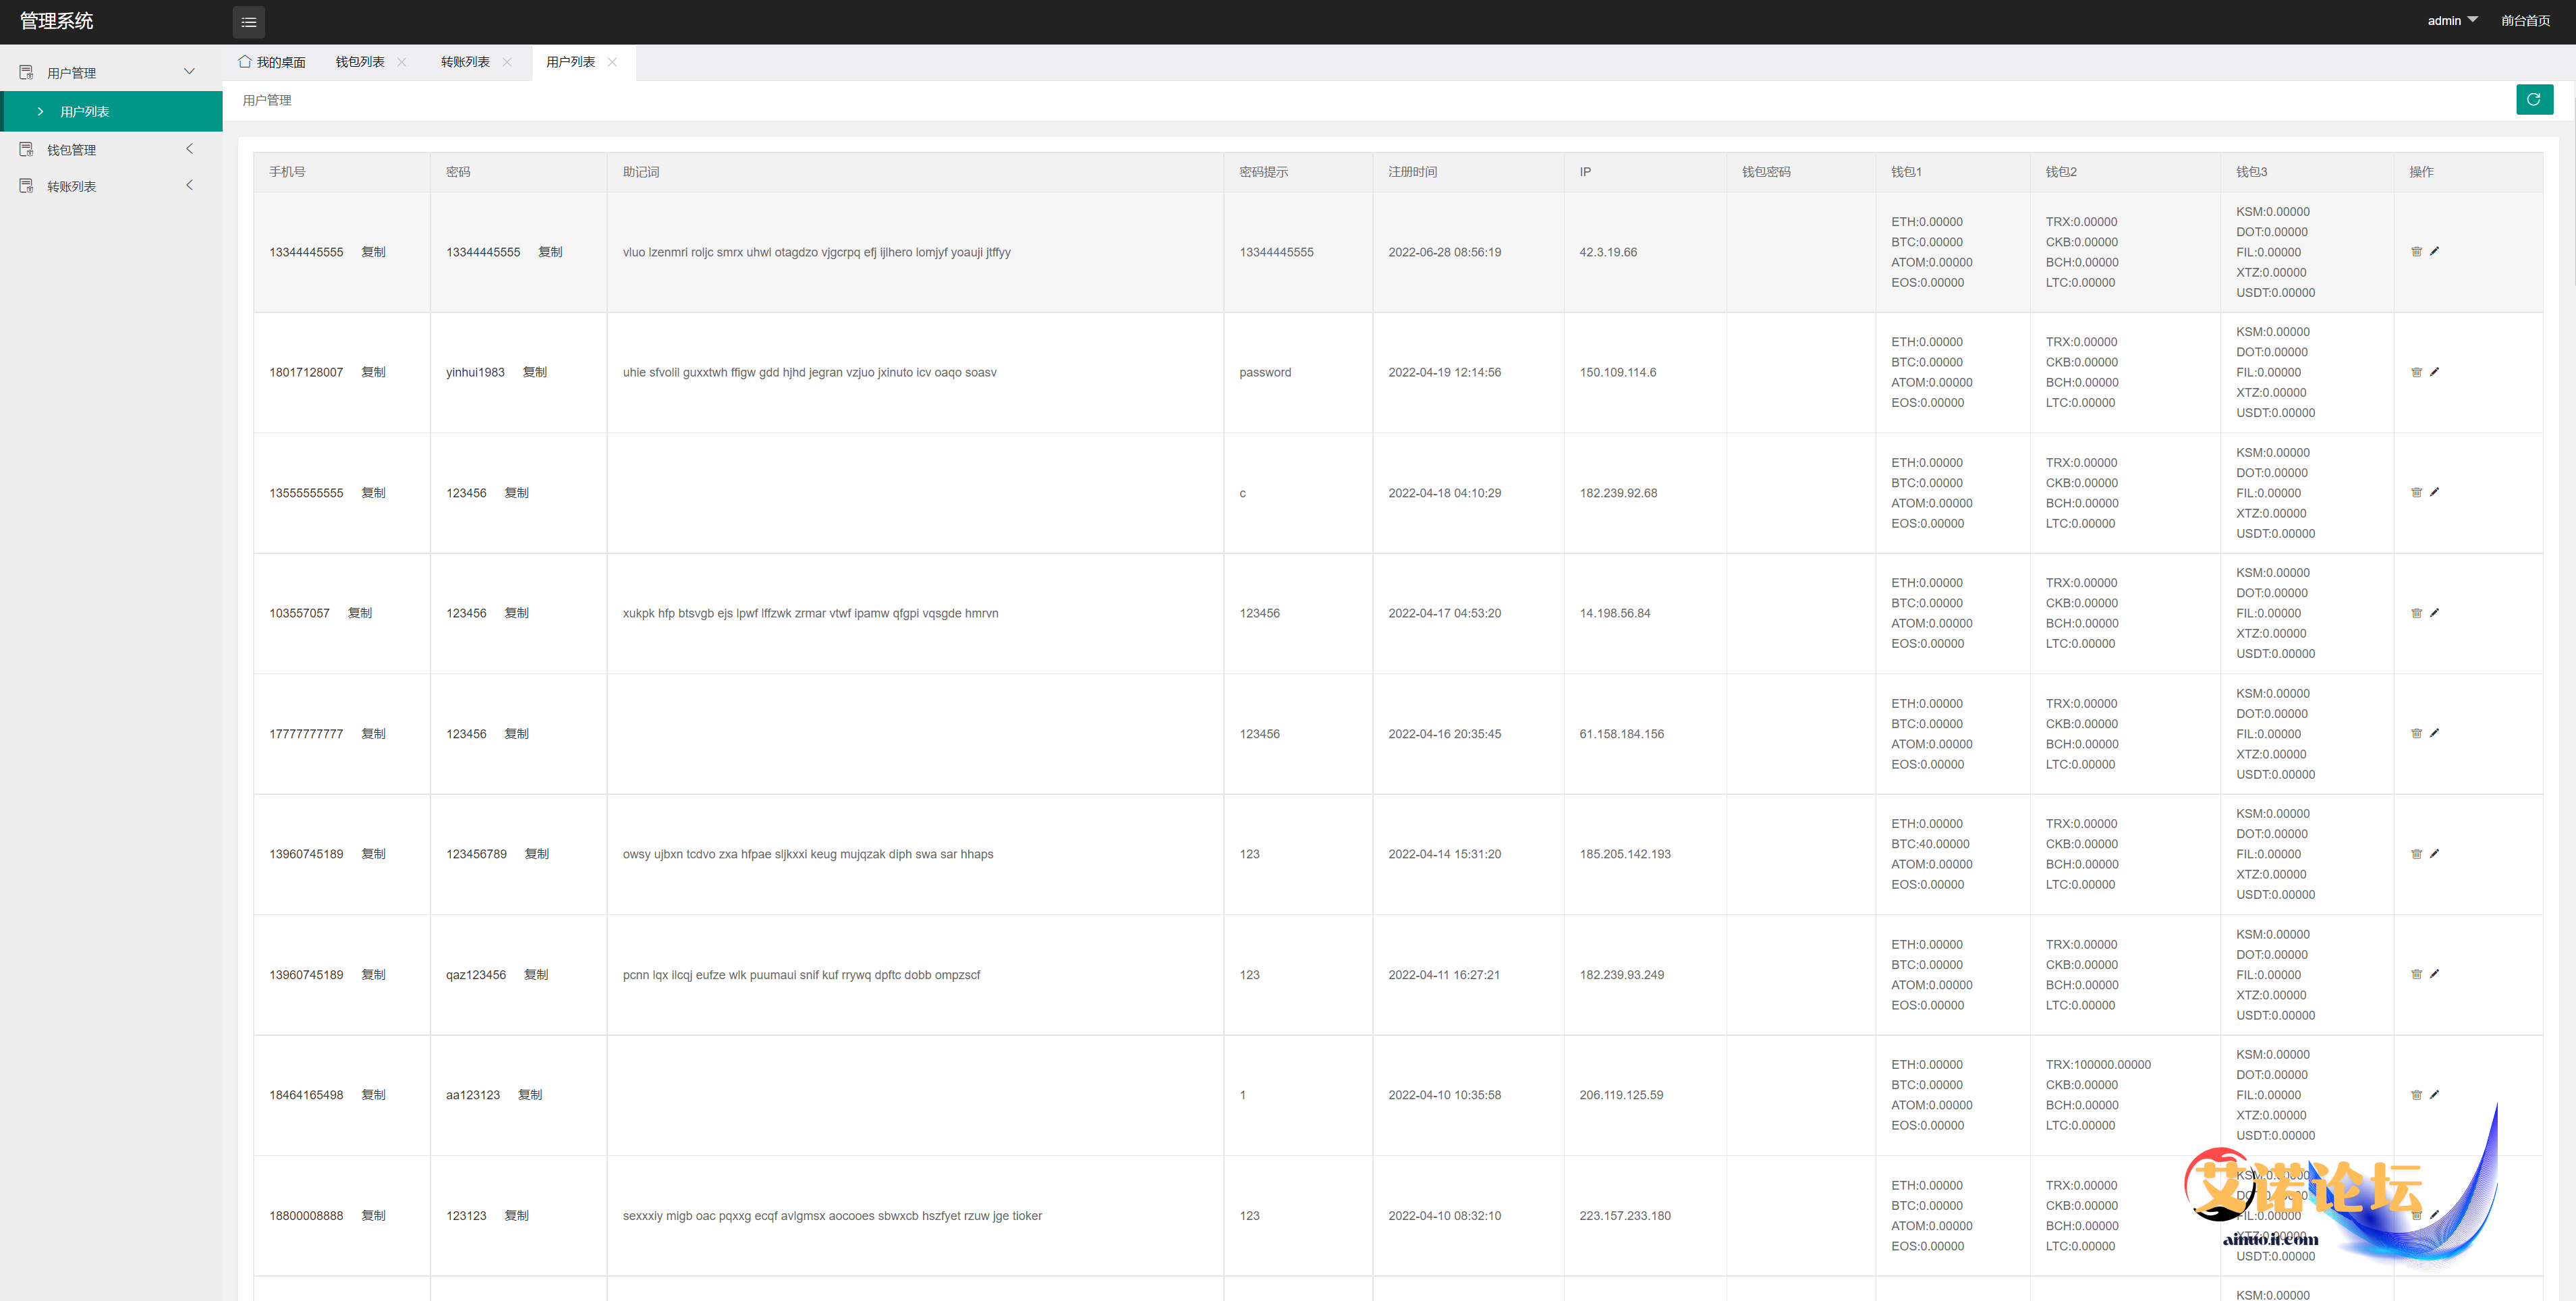Delete the 2022-04-11 user row trash icon
This screenshot has width=2576, height=1301.
pos(2416,974)
